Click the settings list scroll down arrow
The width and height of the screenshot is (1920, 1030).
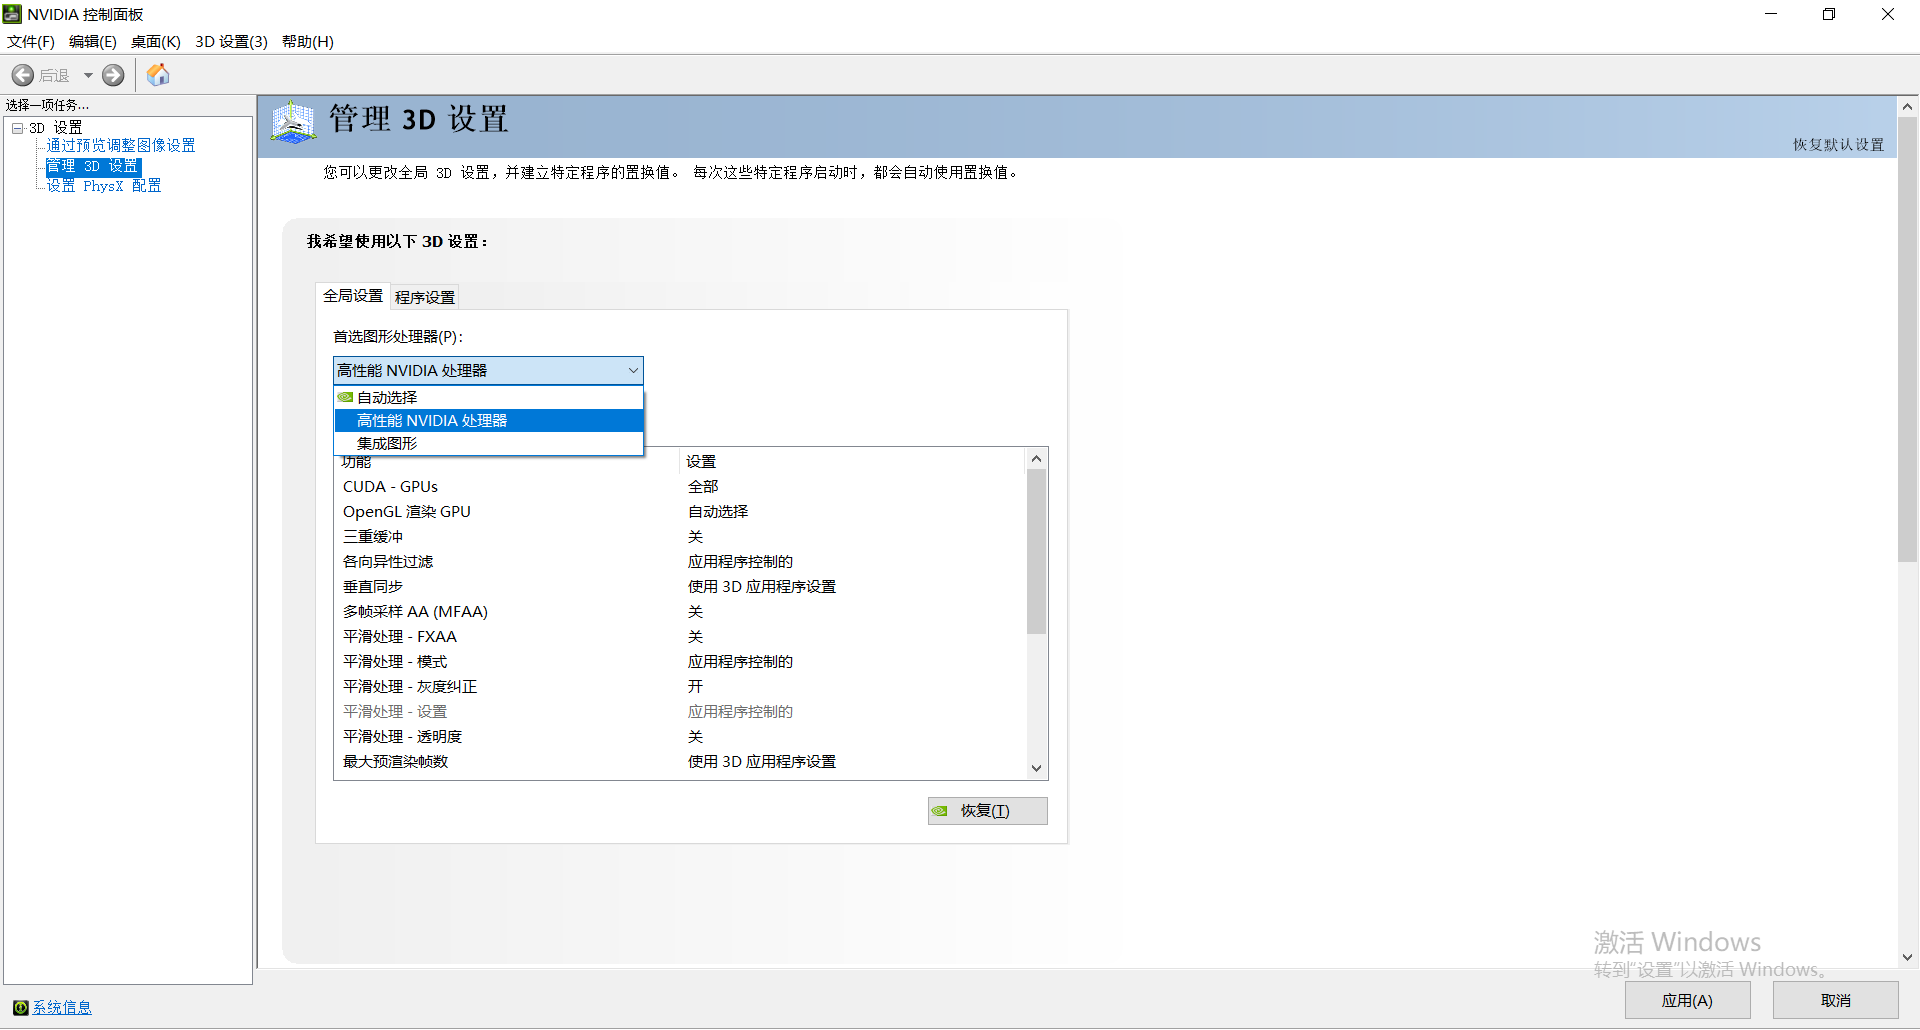click(1037, 769)
